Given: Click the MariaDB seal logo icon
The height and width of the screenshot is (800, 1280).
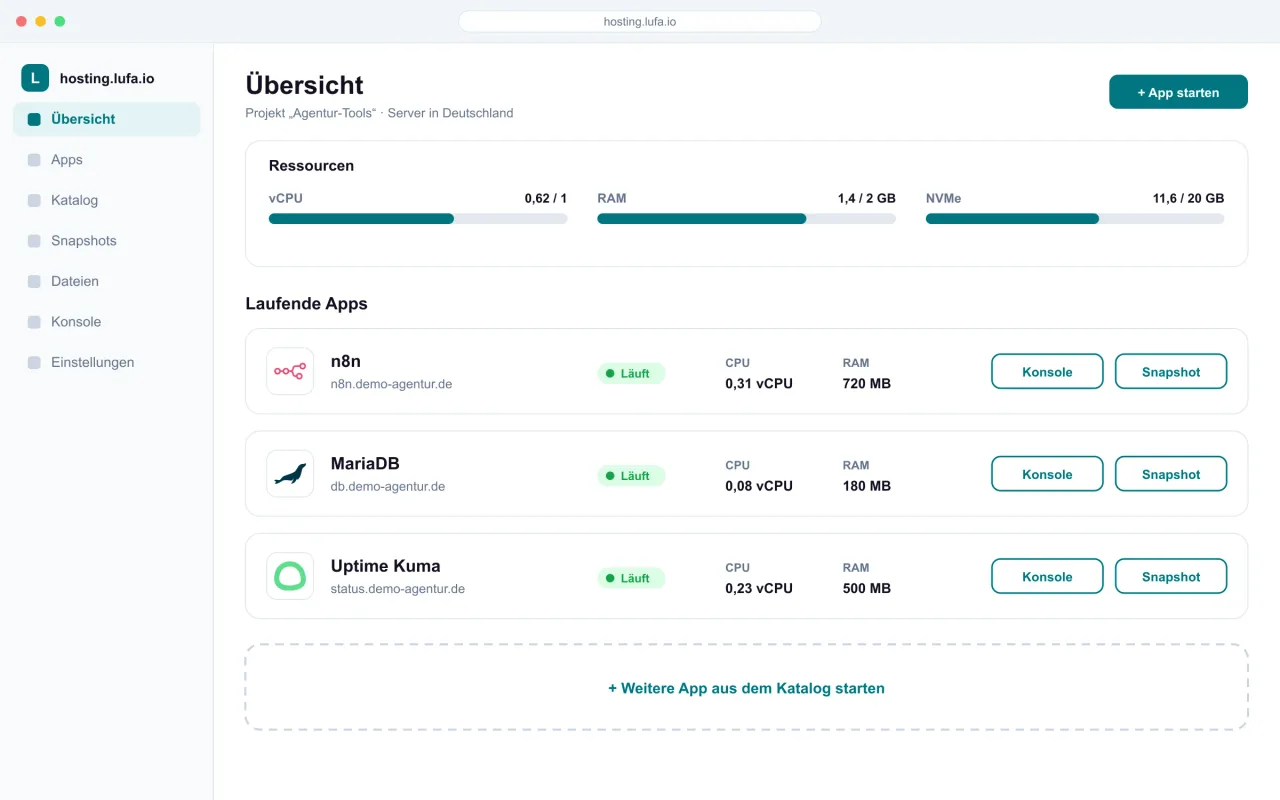Looking at the screenshot, I should [x=290, y=474].
